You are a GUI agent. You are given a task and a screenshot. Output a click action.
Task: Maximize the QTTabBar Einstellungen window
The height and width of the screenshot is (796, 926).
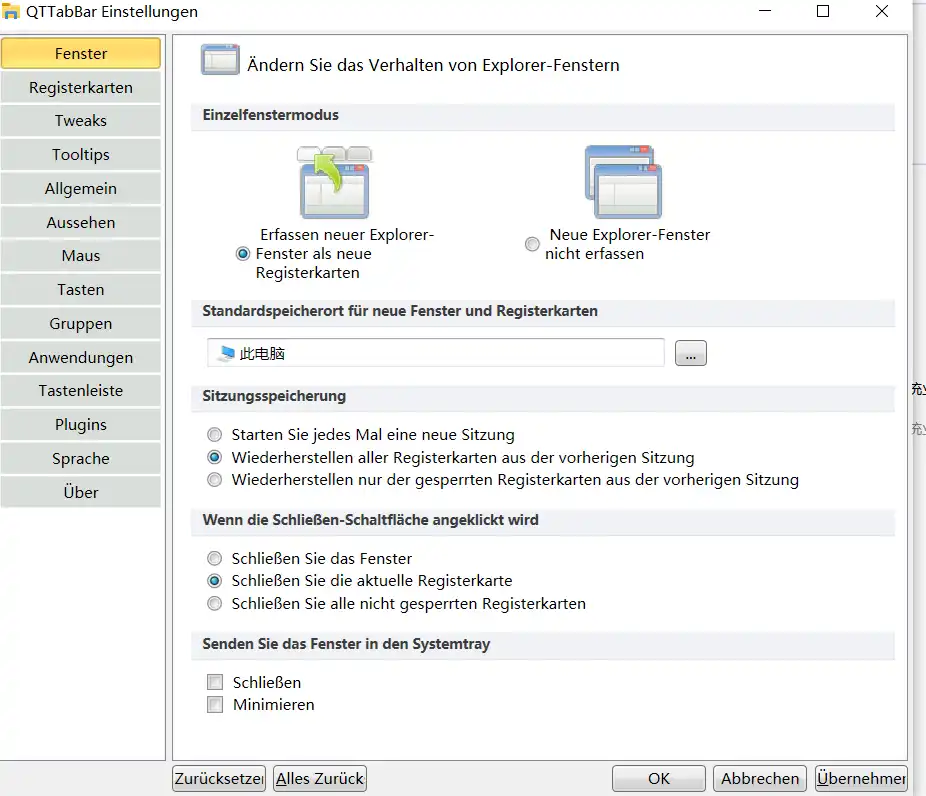coord(823,11)
